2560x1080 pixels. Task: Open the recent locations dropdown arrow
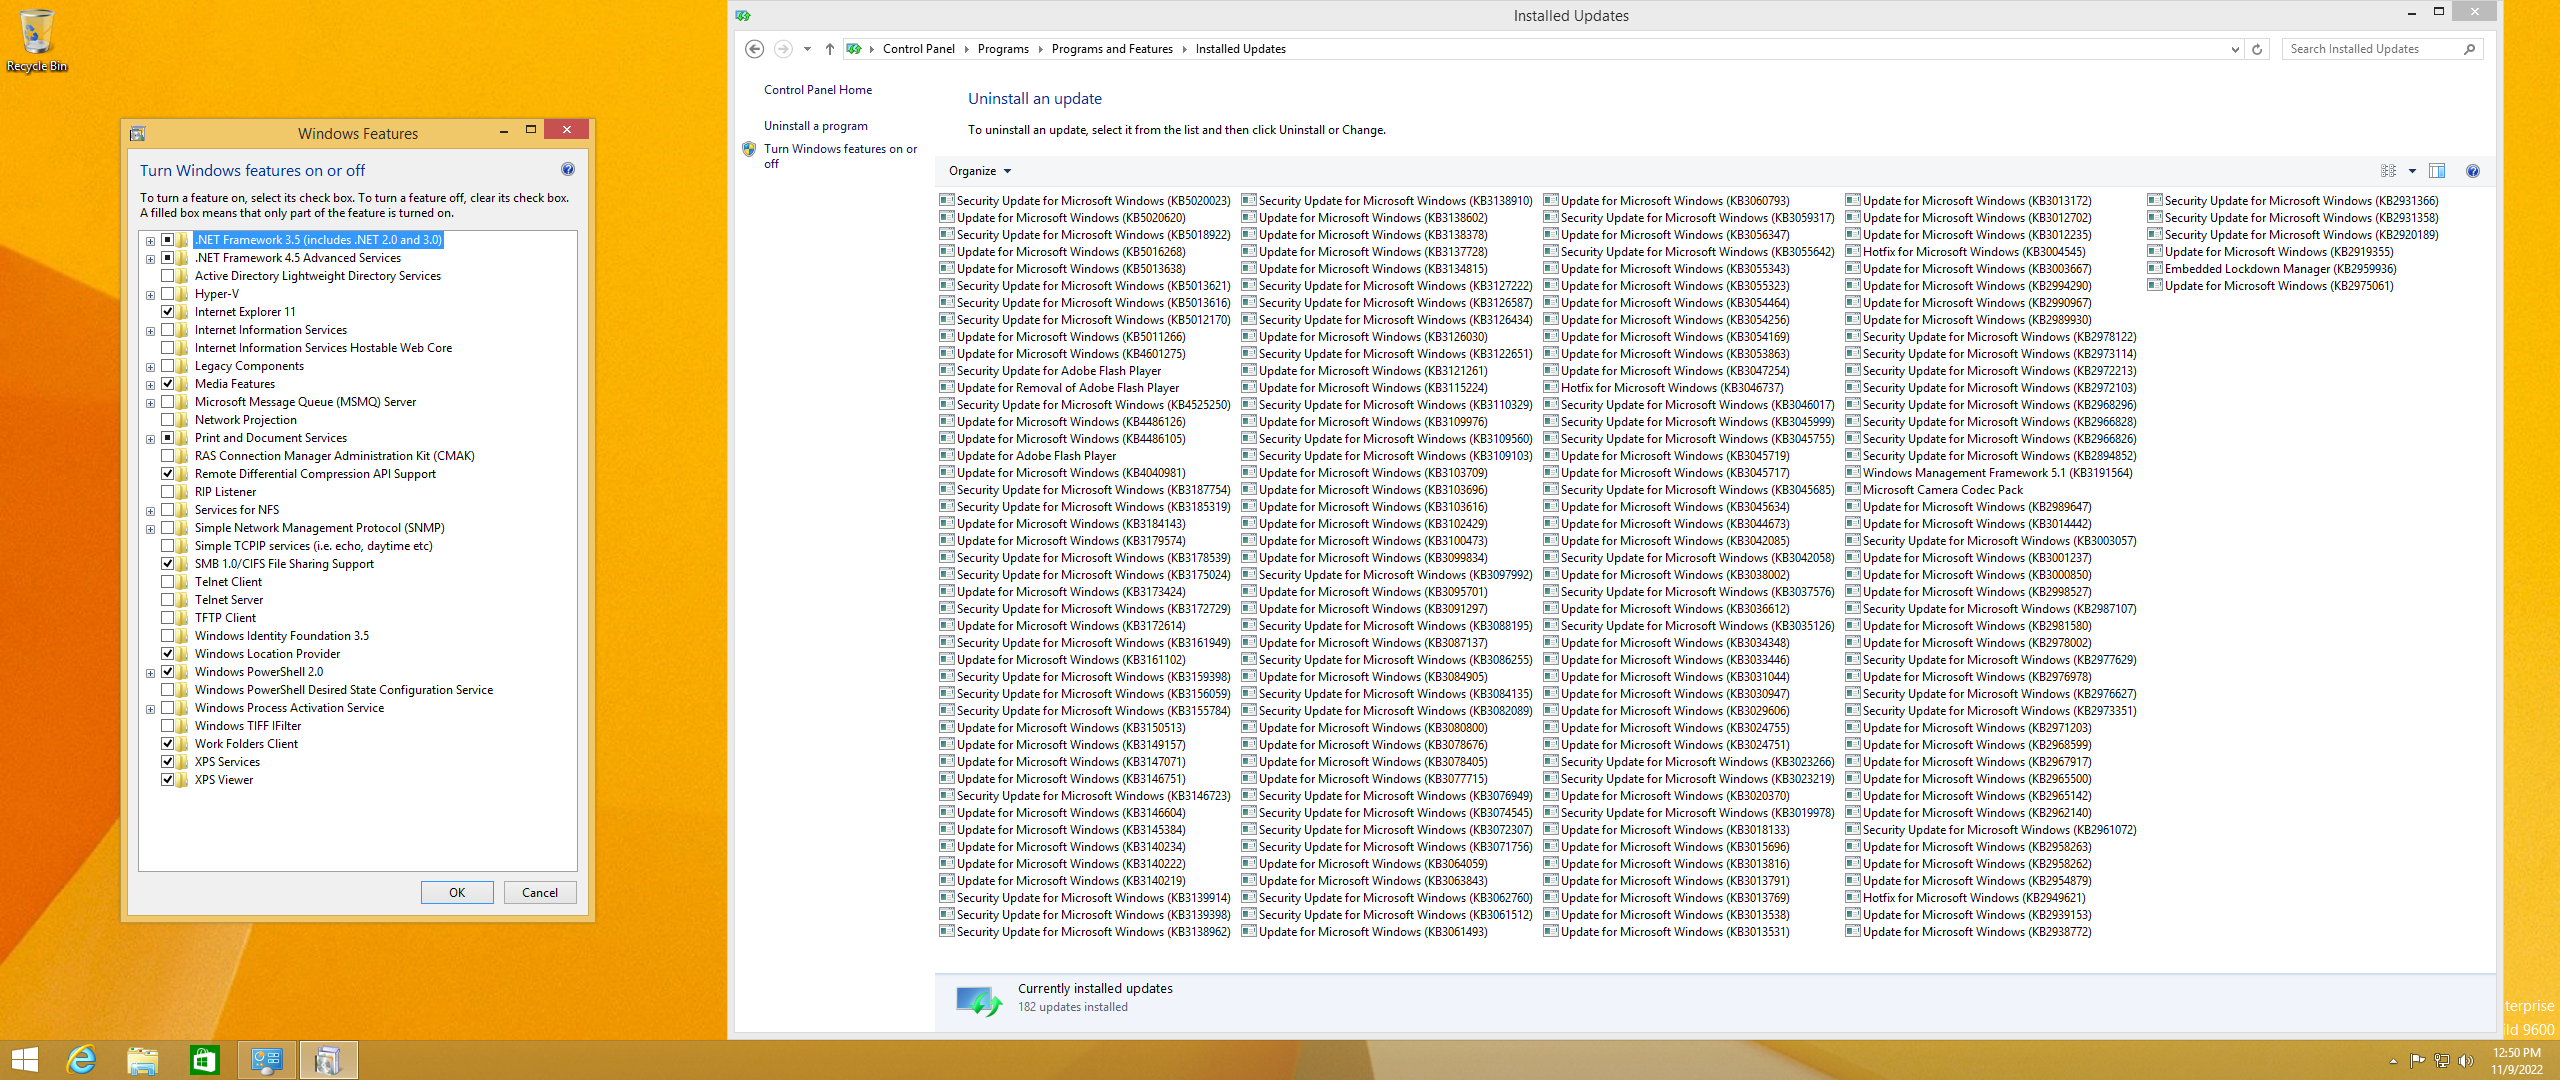pyautogui.click(x=807, y=49)
